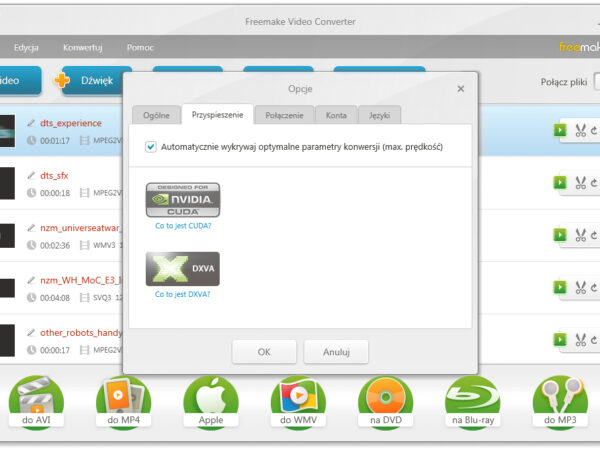Viewport: 600px width, 450px height.
Task: Open the "Co to jest CUDA?" link
Action: pos(183,226)
